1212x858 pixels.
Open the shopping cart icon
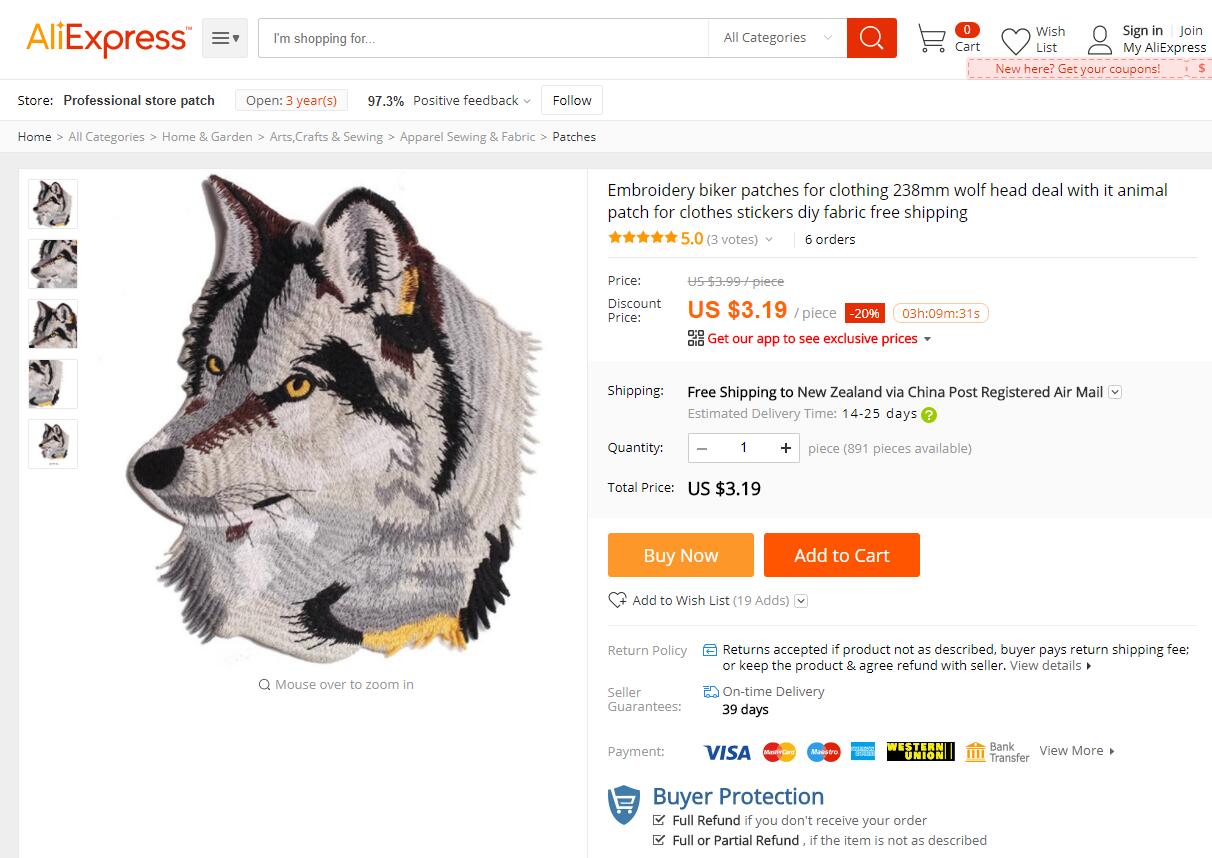(931, 39)
